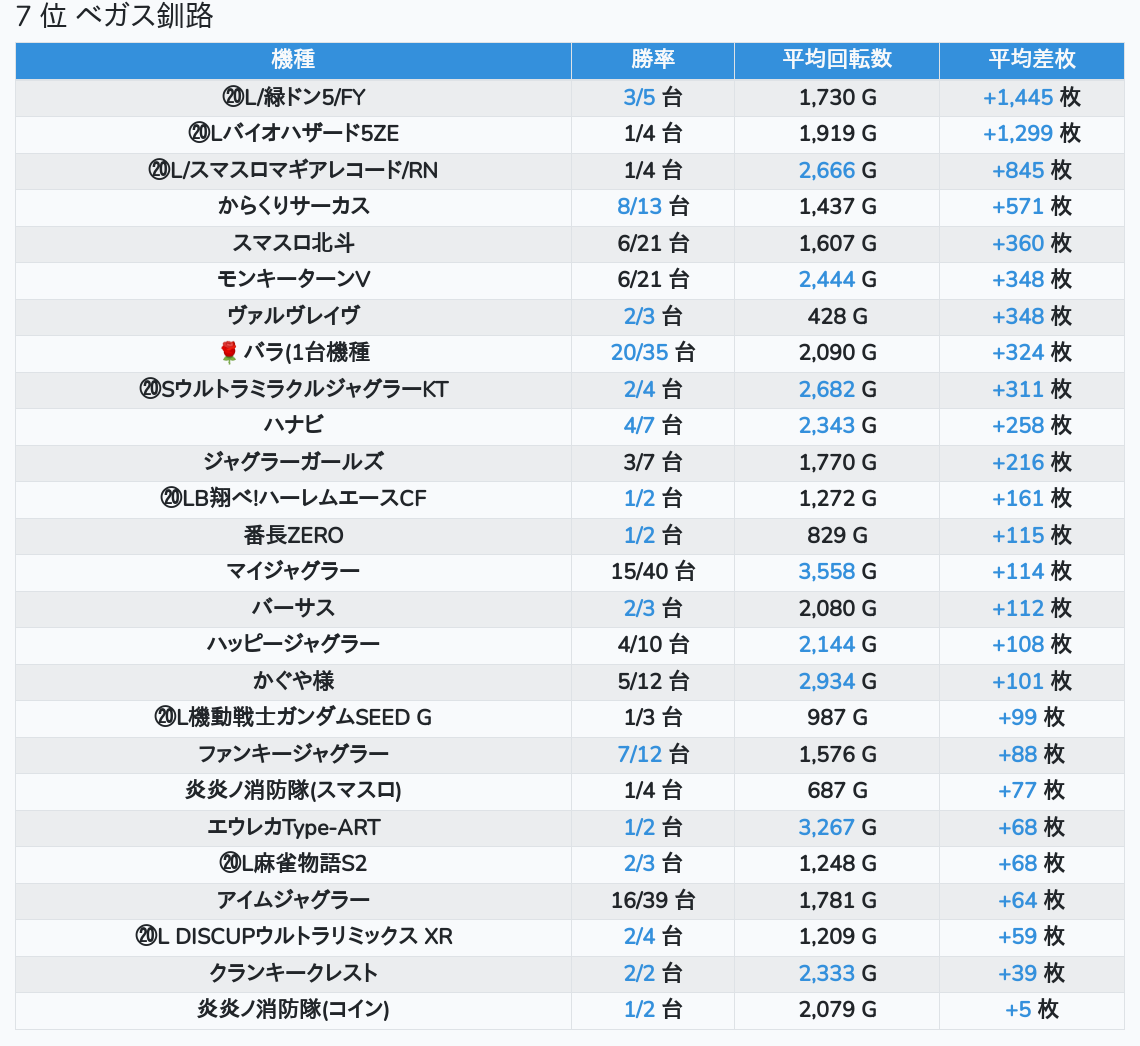This screenshot has height=1046, width=1140.
Task: Select ⑳L DISCUPウルトラリミックス XR name
Action: 293,936
